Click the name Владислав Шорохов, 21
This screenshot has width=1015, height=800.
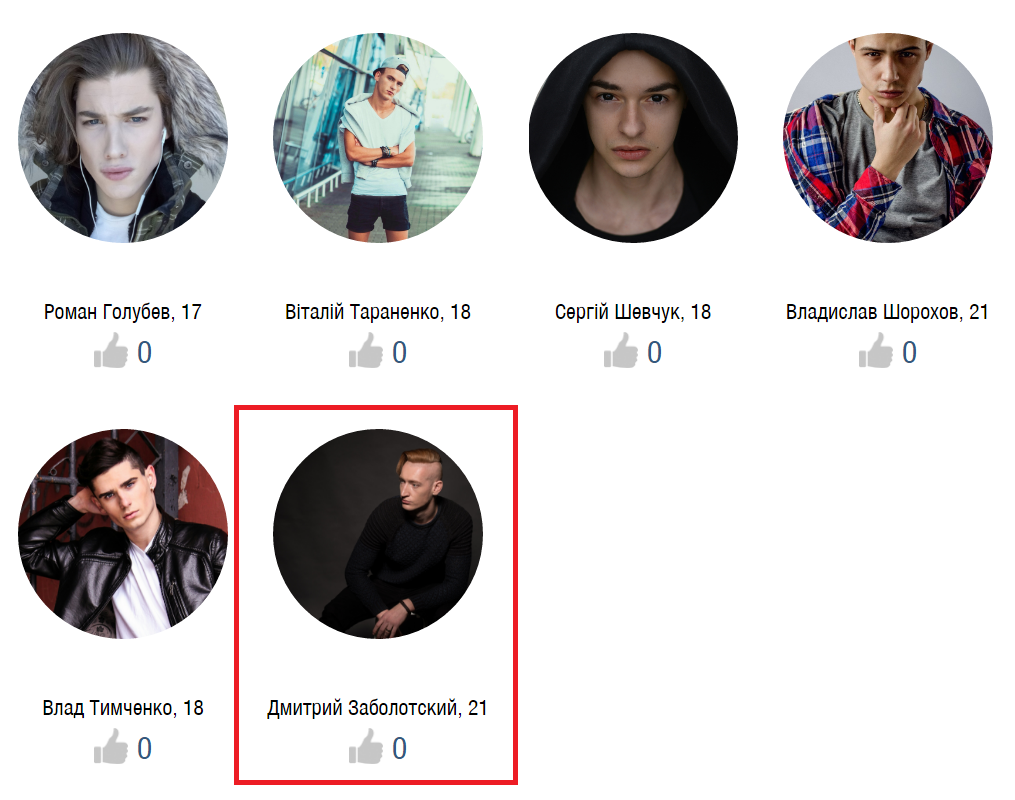coord(887,312)
